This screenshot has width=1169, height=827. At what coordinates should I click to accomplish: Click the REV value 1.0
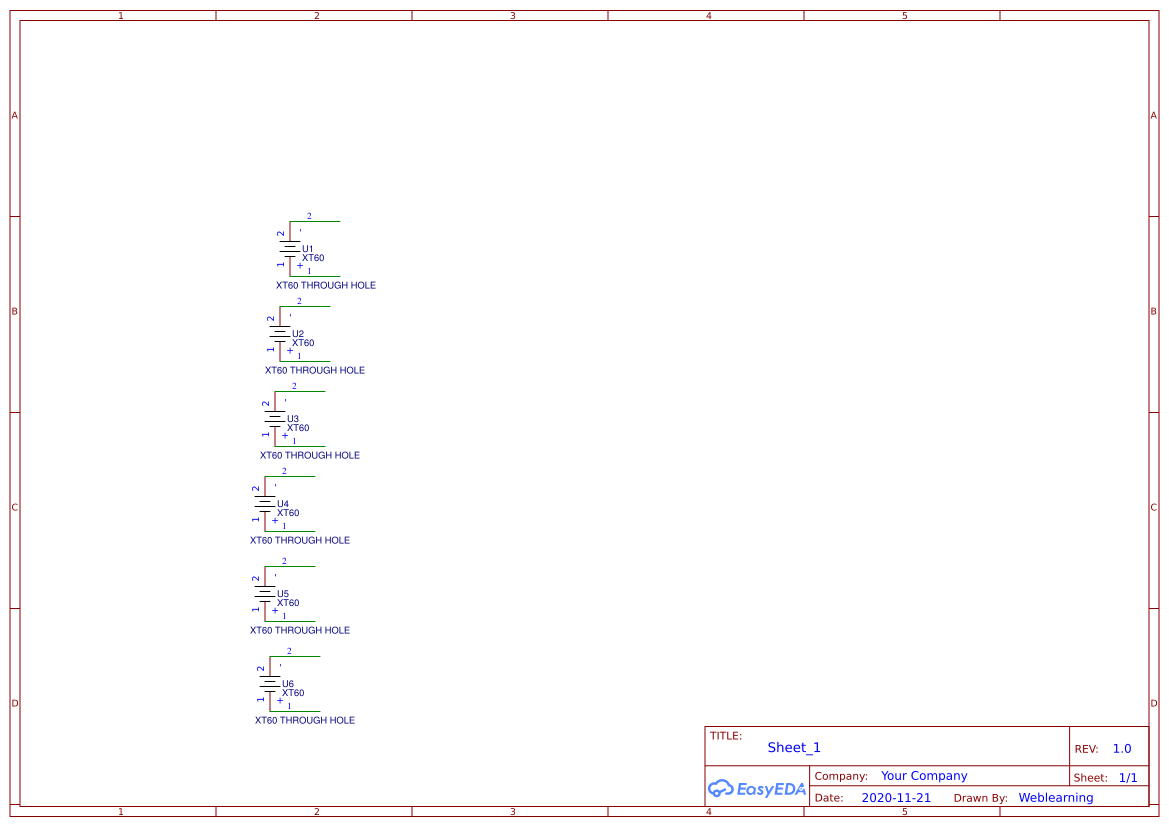coord(1121,747)
